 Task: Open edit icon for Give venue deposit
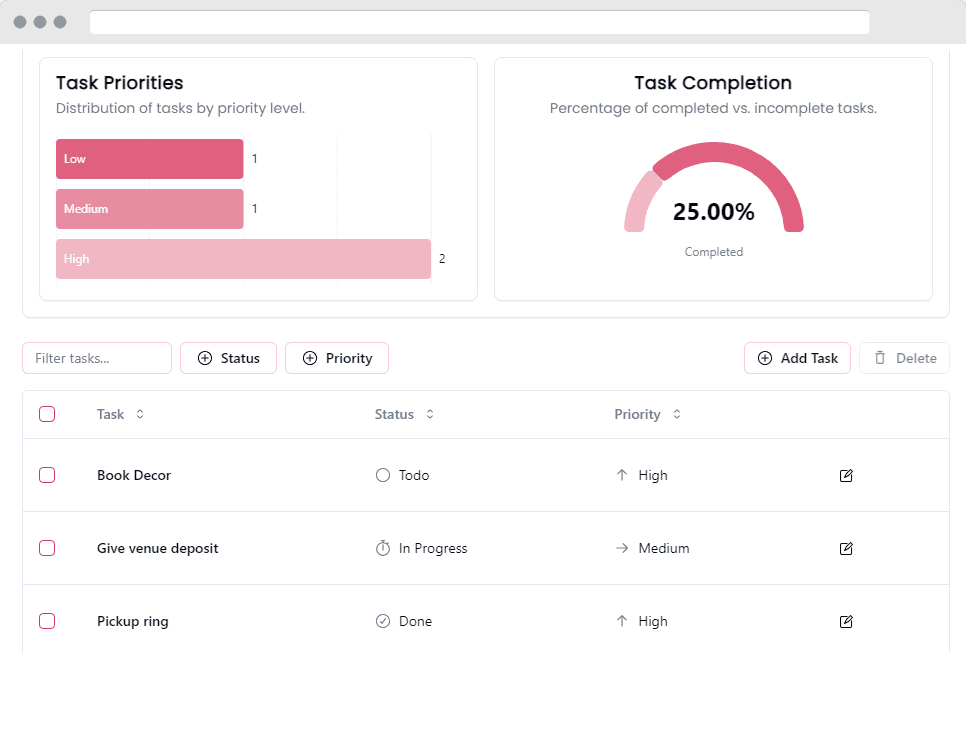(846, 548)
